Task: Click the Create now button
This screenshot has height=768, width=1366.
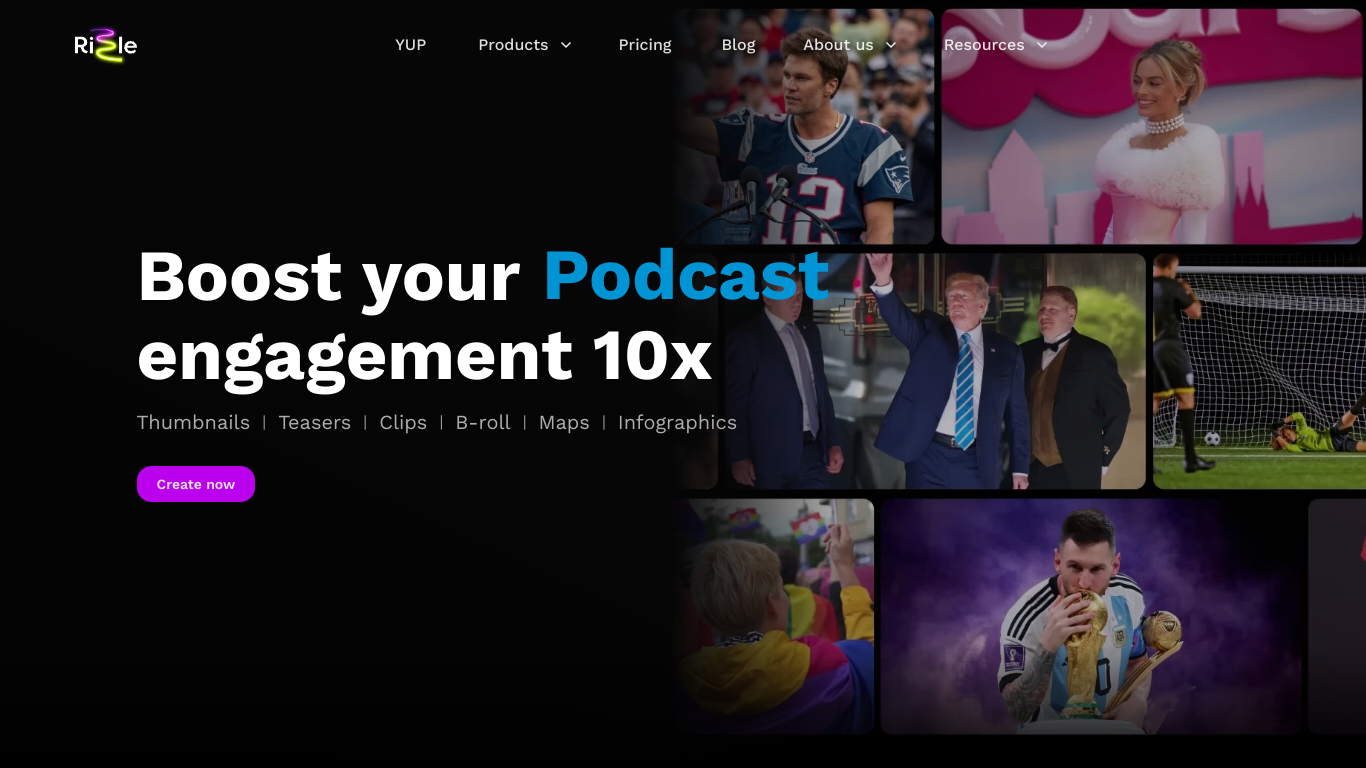Action: coord(196,484)
